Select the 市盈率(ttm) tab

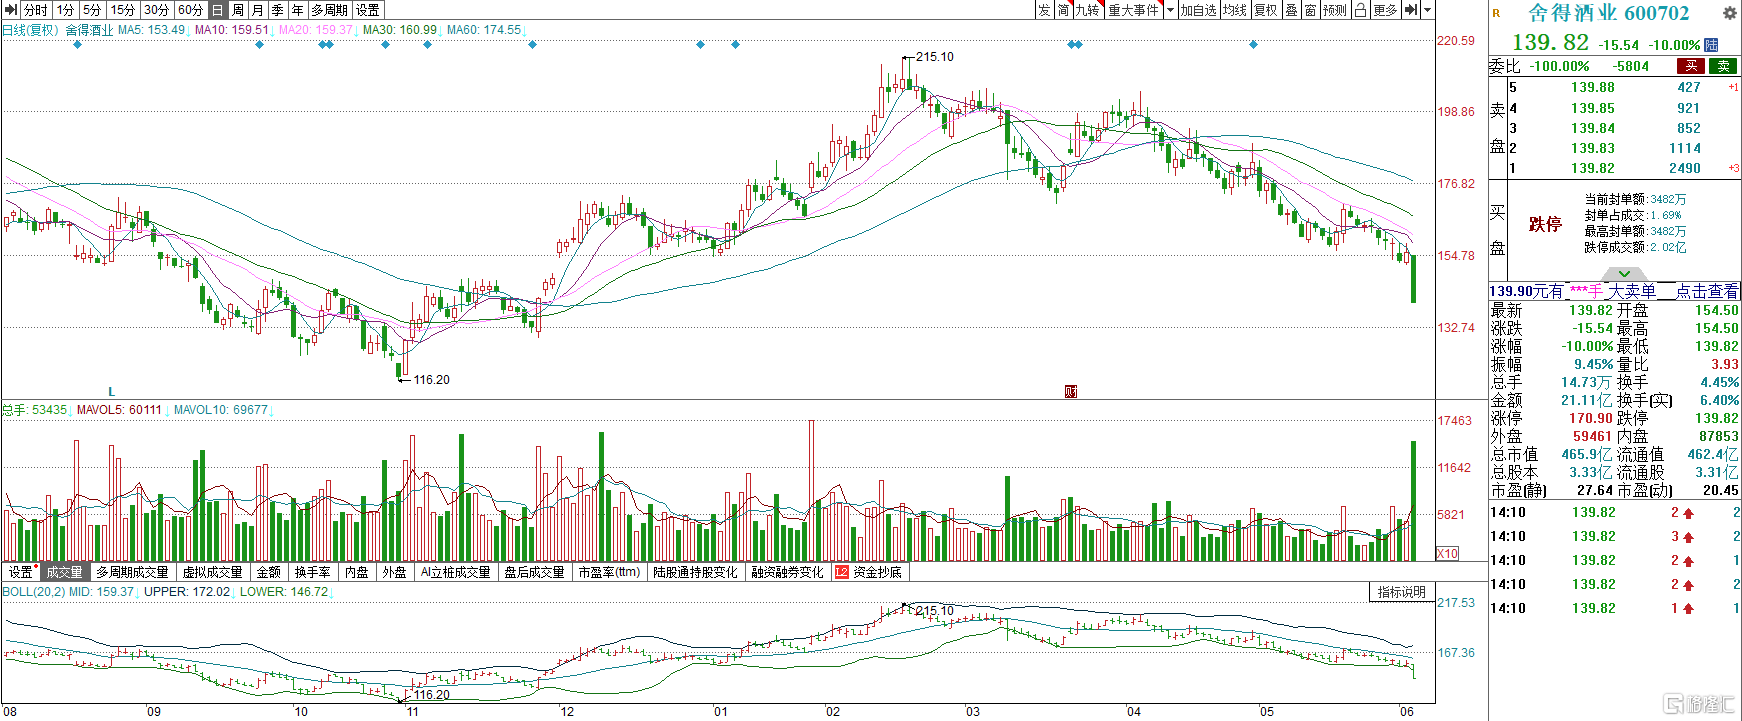609,572
